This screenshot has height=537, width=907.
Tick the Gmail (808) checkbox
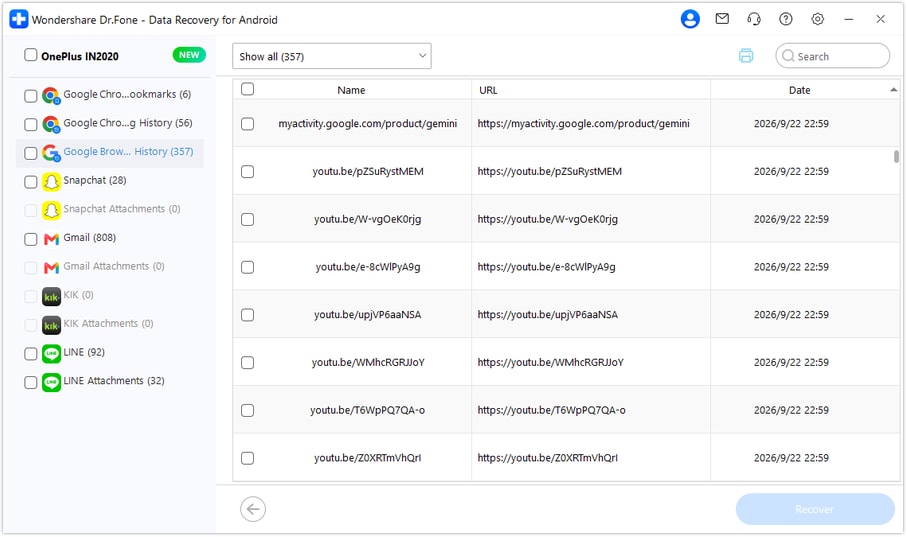pos(31,238)
